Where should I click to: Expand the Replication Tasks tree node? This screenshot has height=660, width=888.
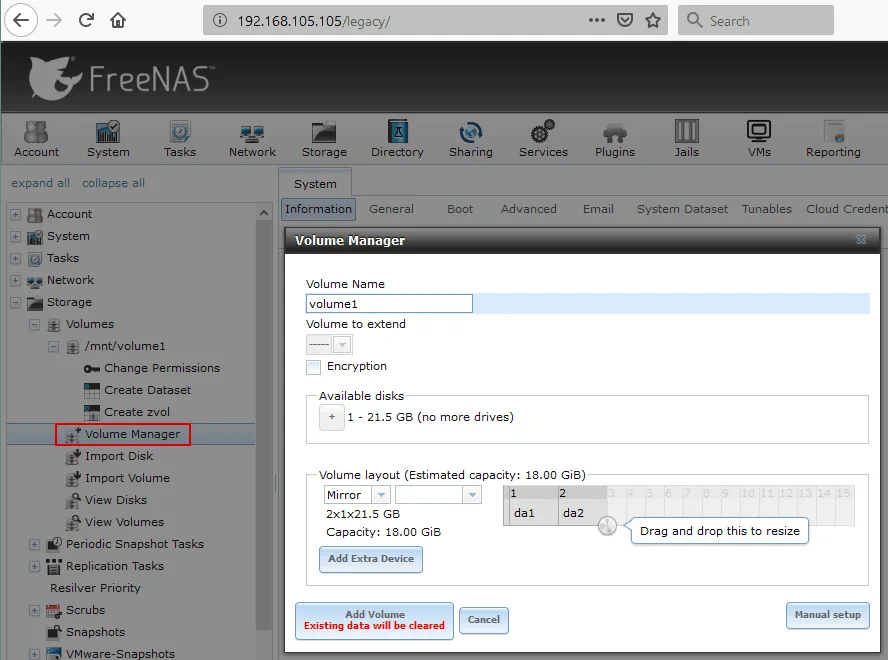tap(33, 566)
